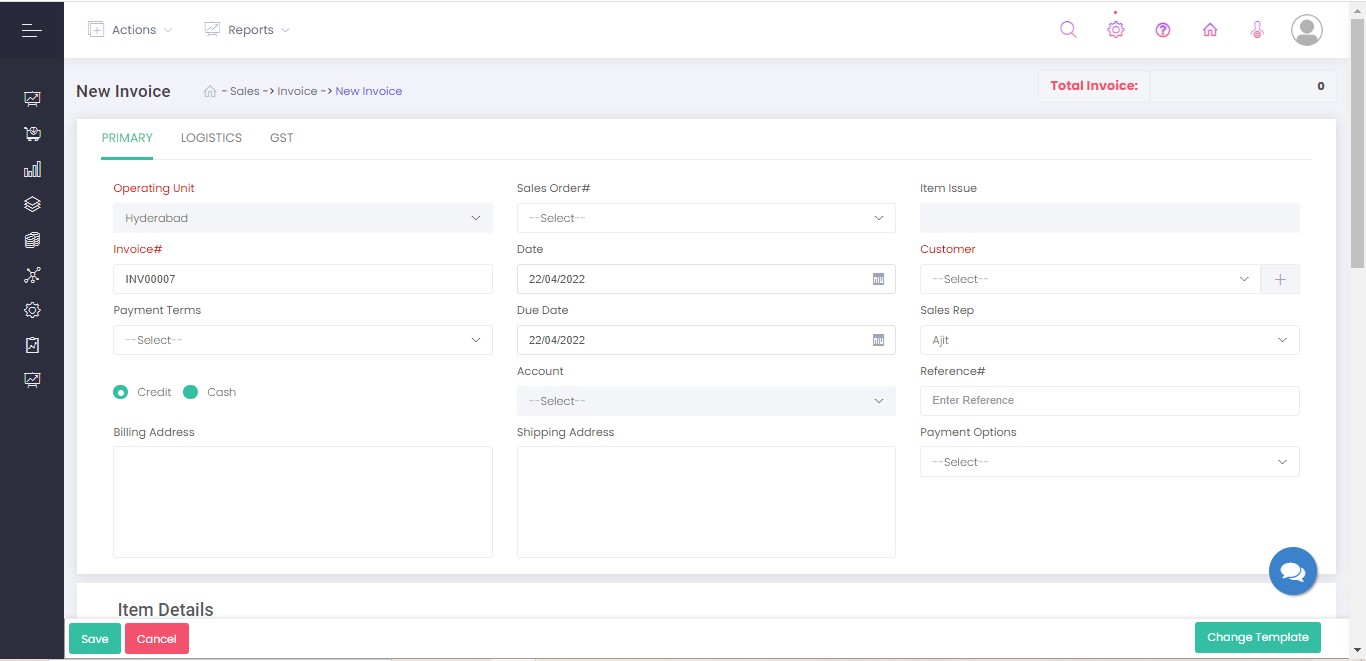Image resolution: width=1366 pixels, height=661 pixels.
Task: Open the home icon in the top bar
Action: [x=1210, y=30]
